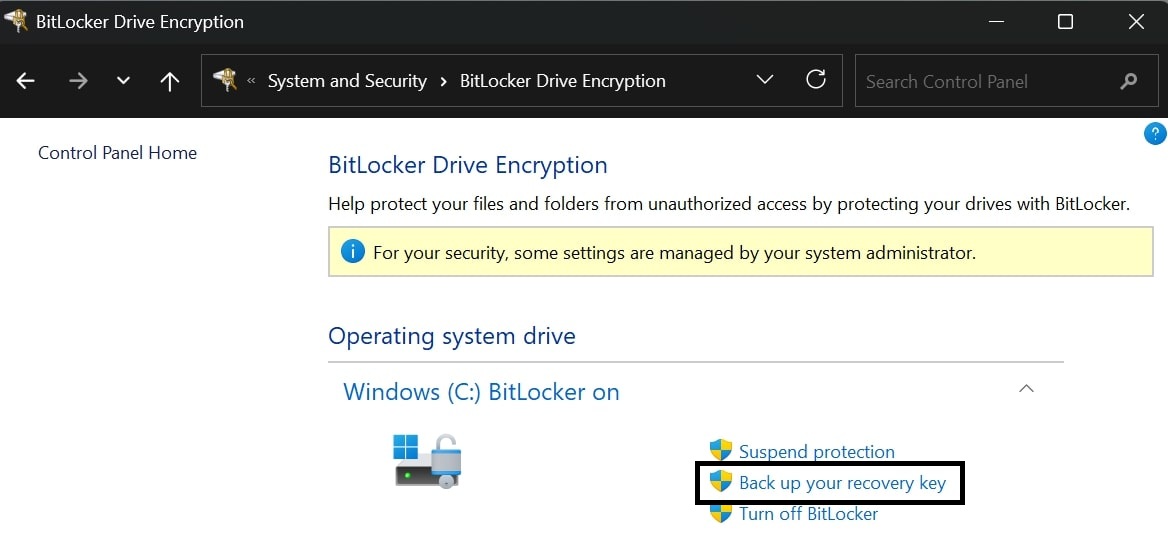Select BitLocker Drive Encryption breadcrumb

click(562, 81)
